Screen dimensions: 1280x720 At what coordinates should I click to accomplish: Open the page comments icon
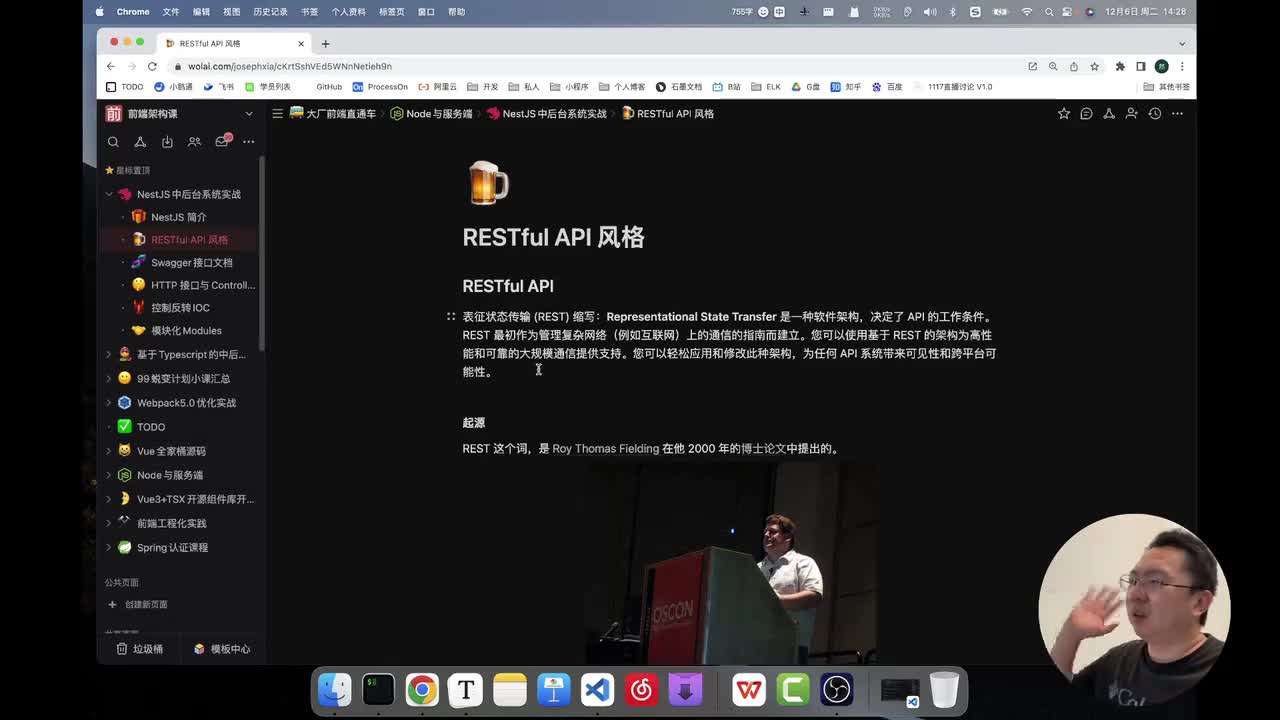coord(1086,114)
